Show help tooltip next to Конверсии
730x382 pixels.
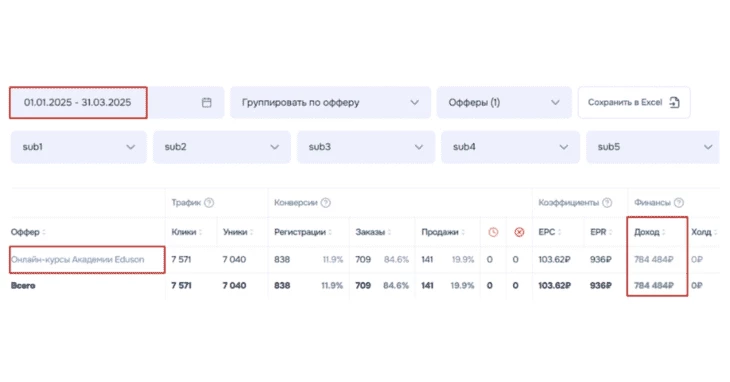pos(326,203)
